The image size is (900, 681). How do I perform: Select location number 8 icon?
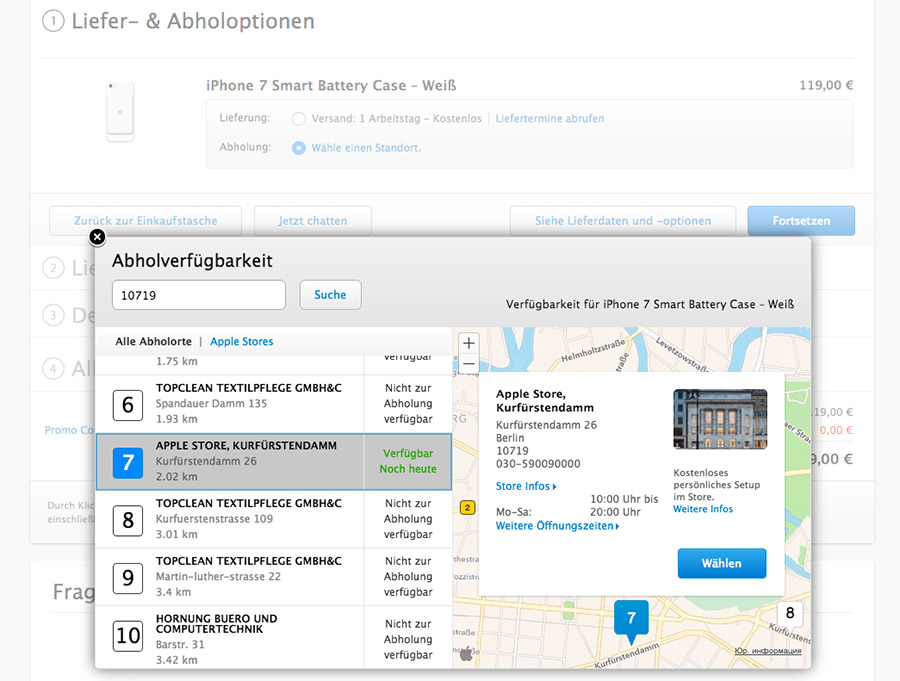pyautogui.click(x=128, y=520)
